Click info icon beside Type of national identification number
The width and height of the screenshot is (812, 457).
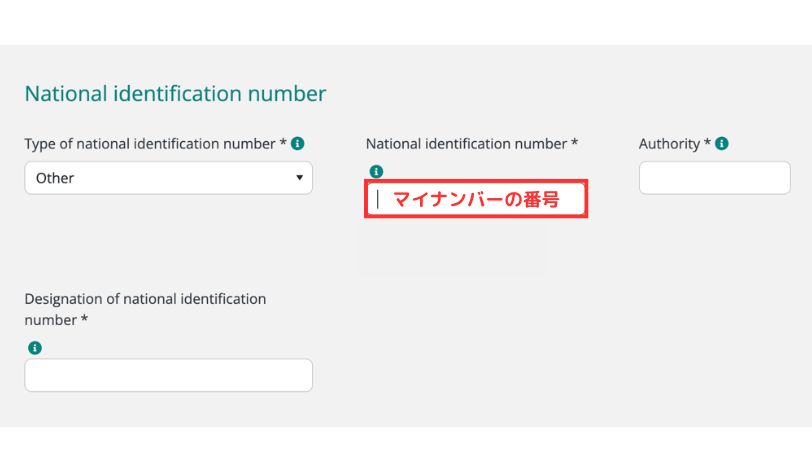[298, 144]
